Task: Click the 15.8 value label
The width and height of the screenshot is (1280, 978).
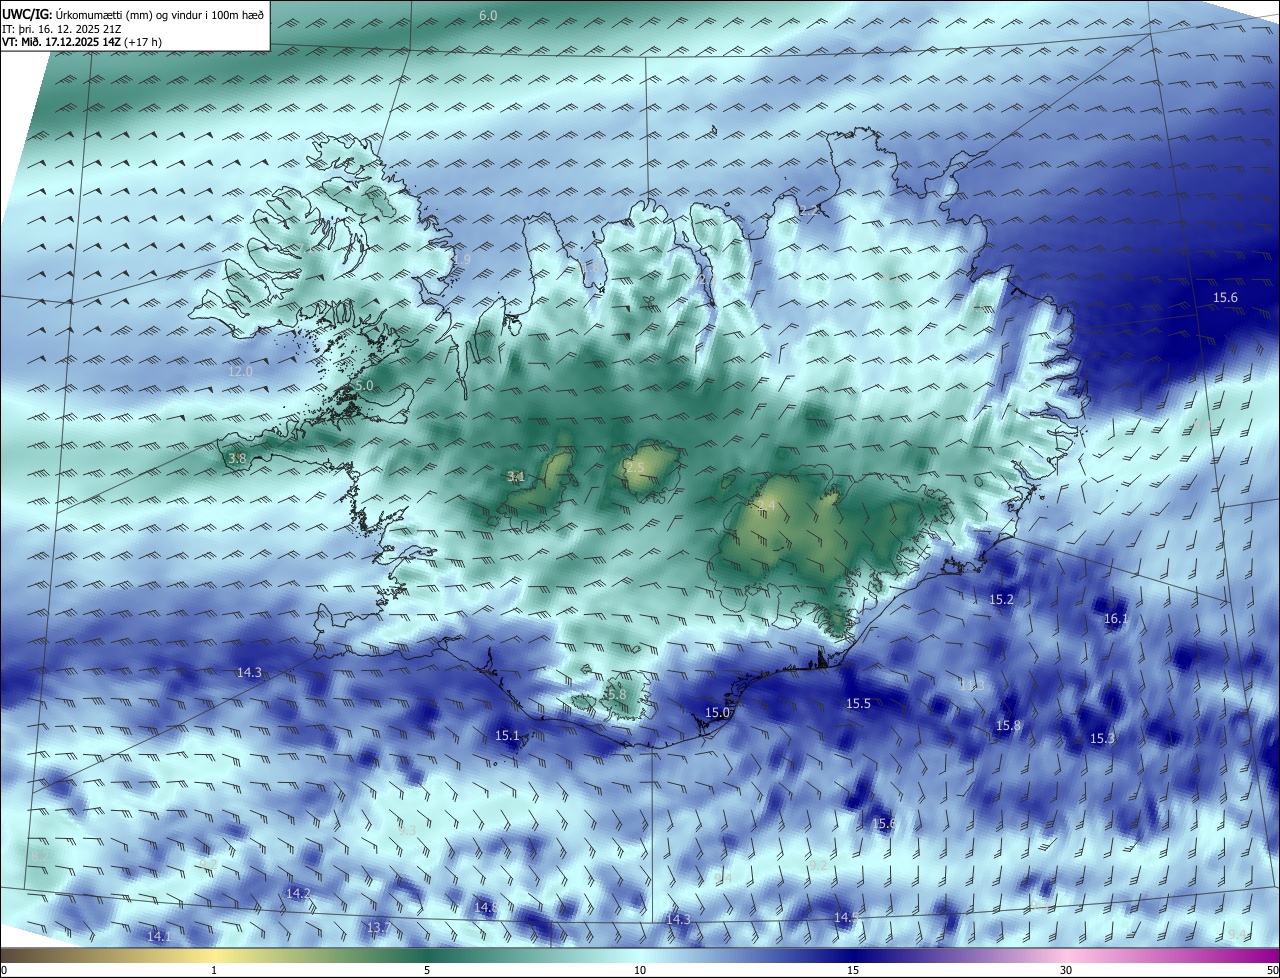Action: (x=1008, y=726)
